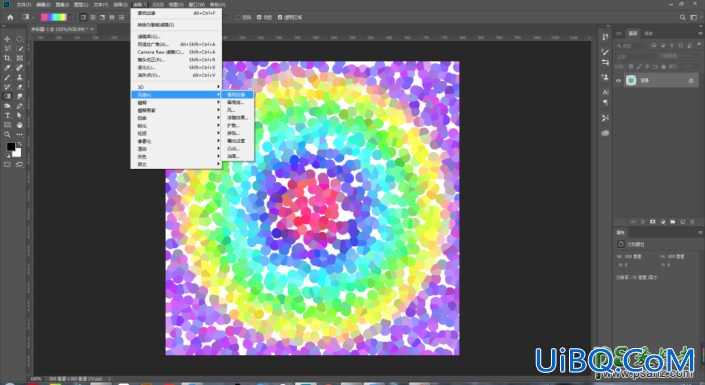Swap foreground and background colors
Viewport: 705px width, 385px height.
[x=19, y=144]
